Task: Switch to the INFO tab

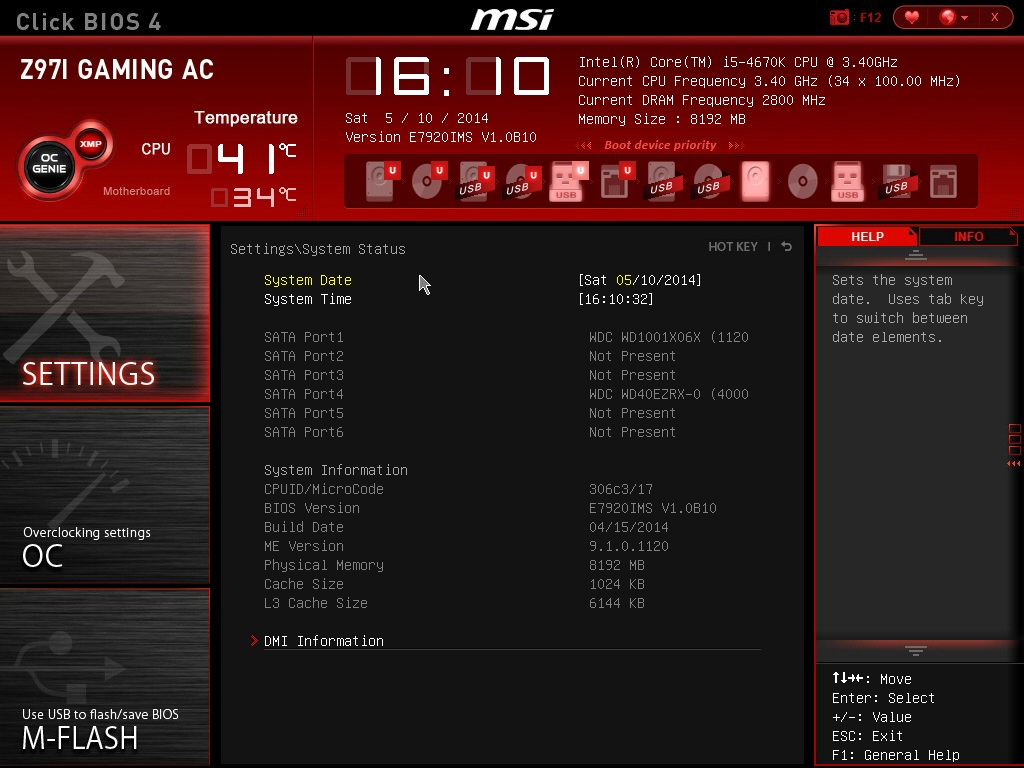Action: 968,236
